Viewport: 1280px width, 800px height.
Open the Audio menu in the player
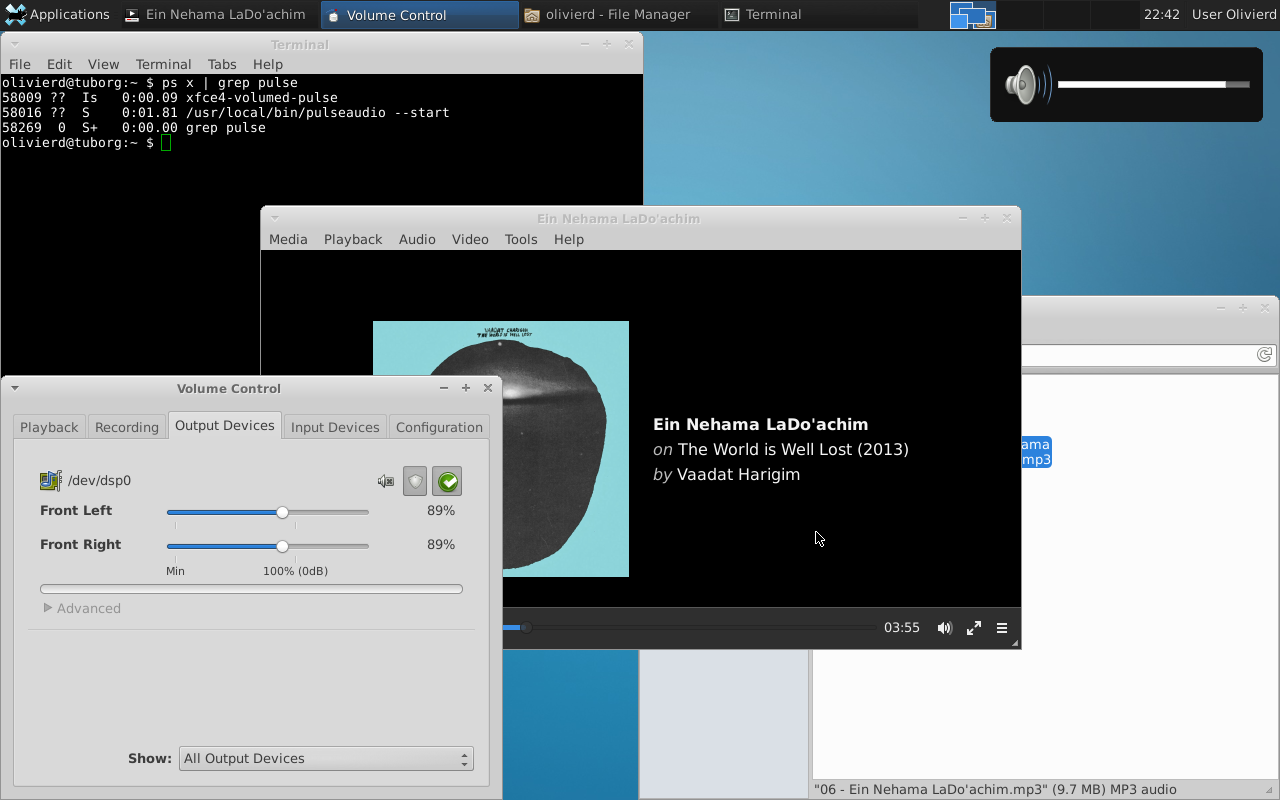coord(417,239)
